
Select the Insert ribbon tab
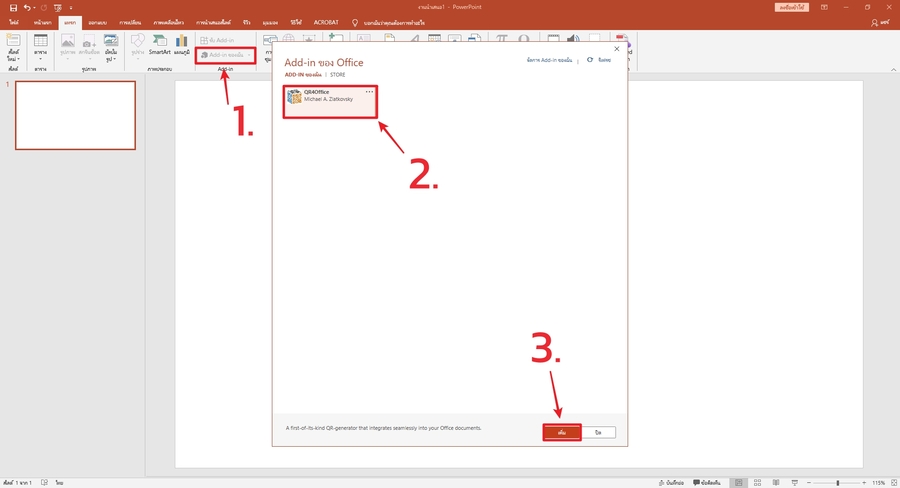[70, 23]
